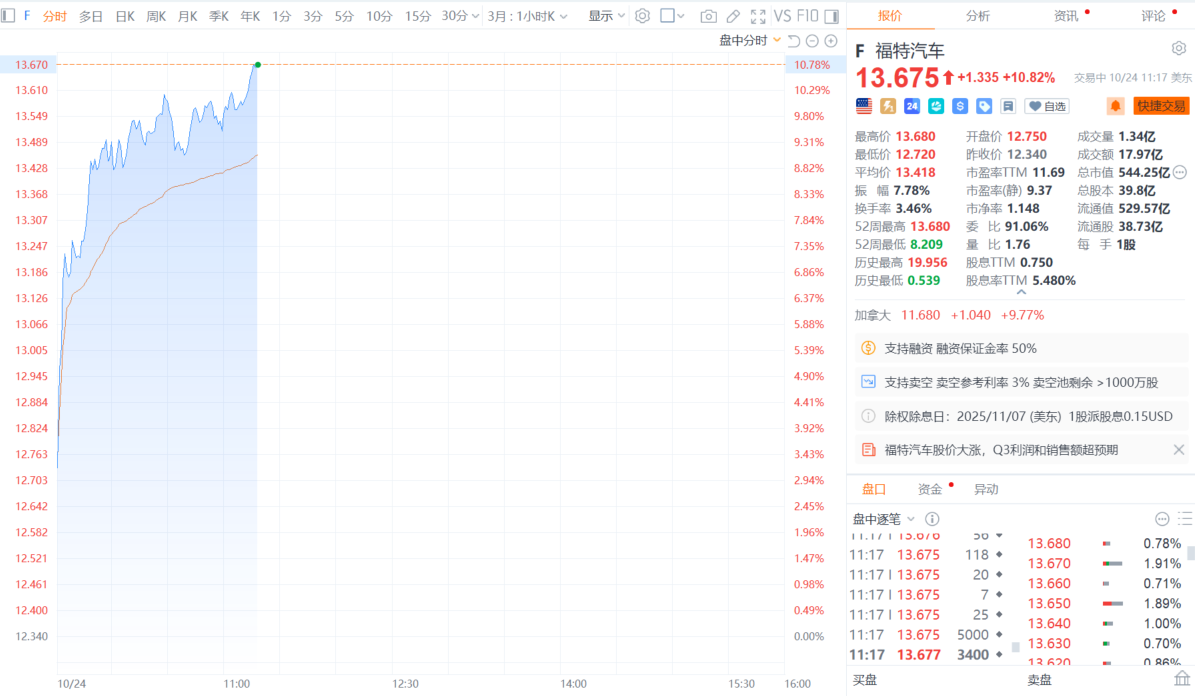Switch order book list layout icon
Screen dimensions: 1195x696
1185,519
